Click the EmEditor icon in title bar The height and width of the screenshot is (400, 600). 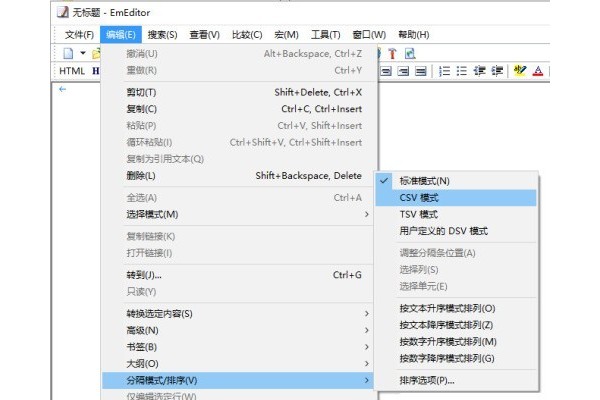click(63, 12)
